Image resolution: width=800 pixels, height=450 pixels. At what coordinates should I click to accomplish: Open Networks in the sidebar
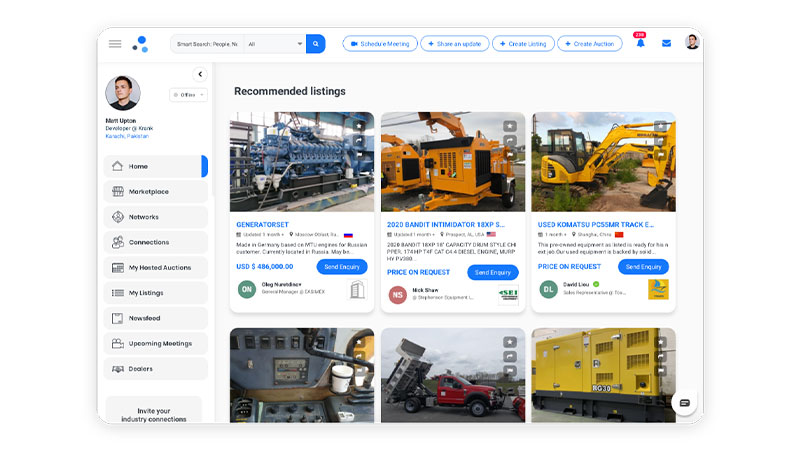click(x=156, y=217)
